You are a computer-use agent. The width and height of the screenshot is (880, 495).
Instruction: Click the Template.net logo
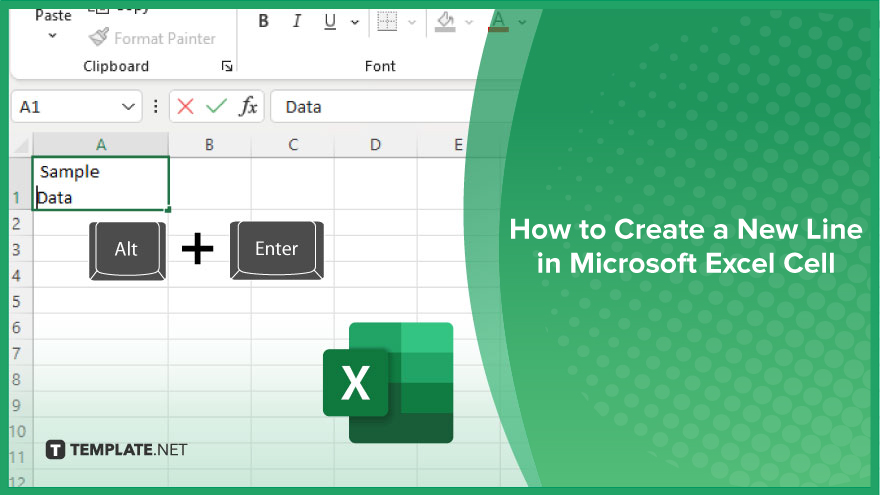pos(116,450)
